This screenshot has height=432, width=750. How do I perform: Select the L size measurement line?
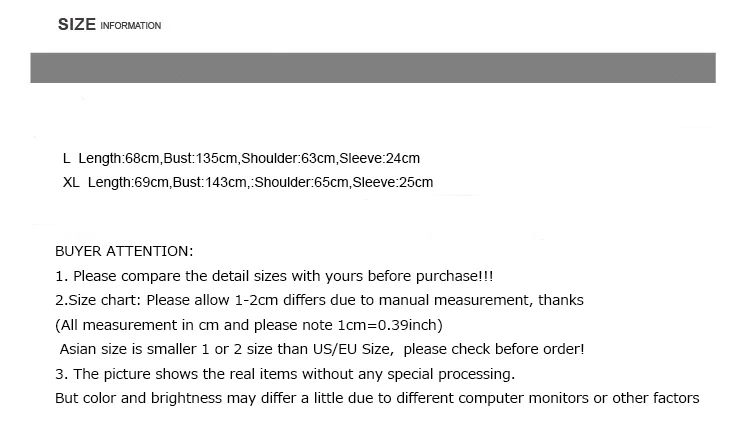point(241,158)
